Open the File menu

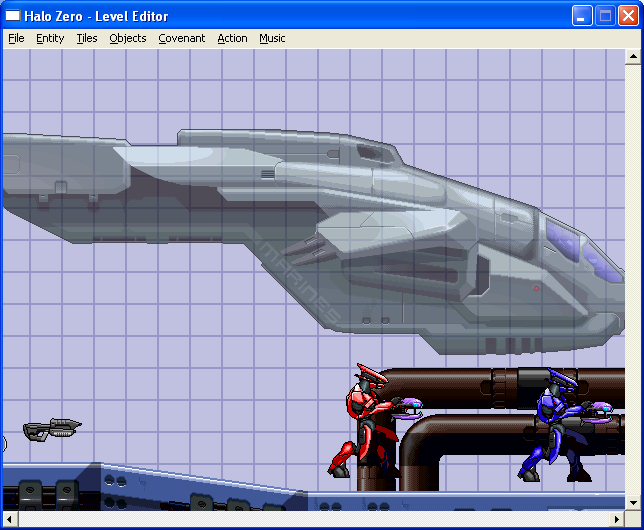click(x=16, y=38)
